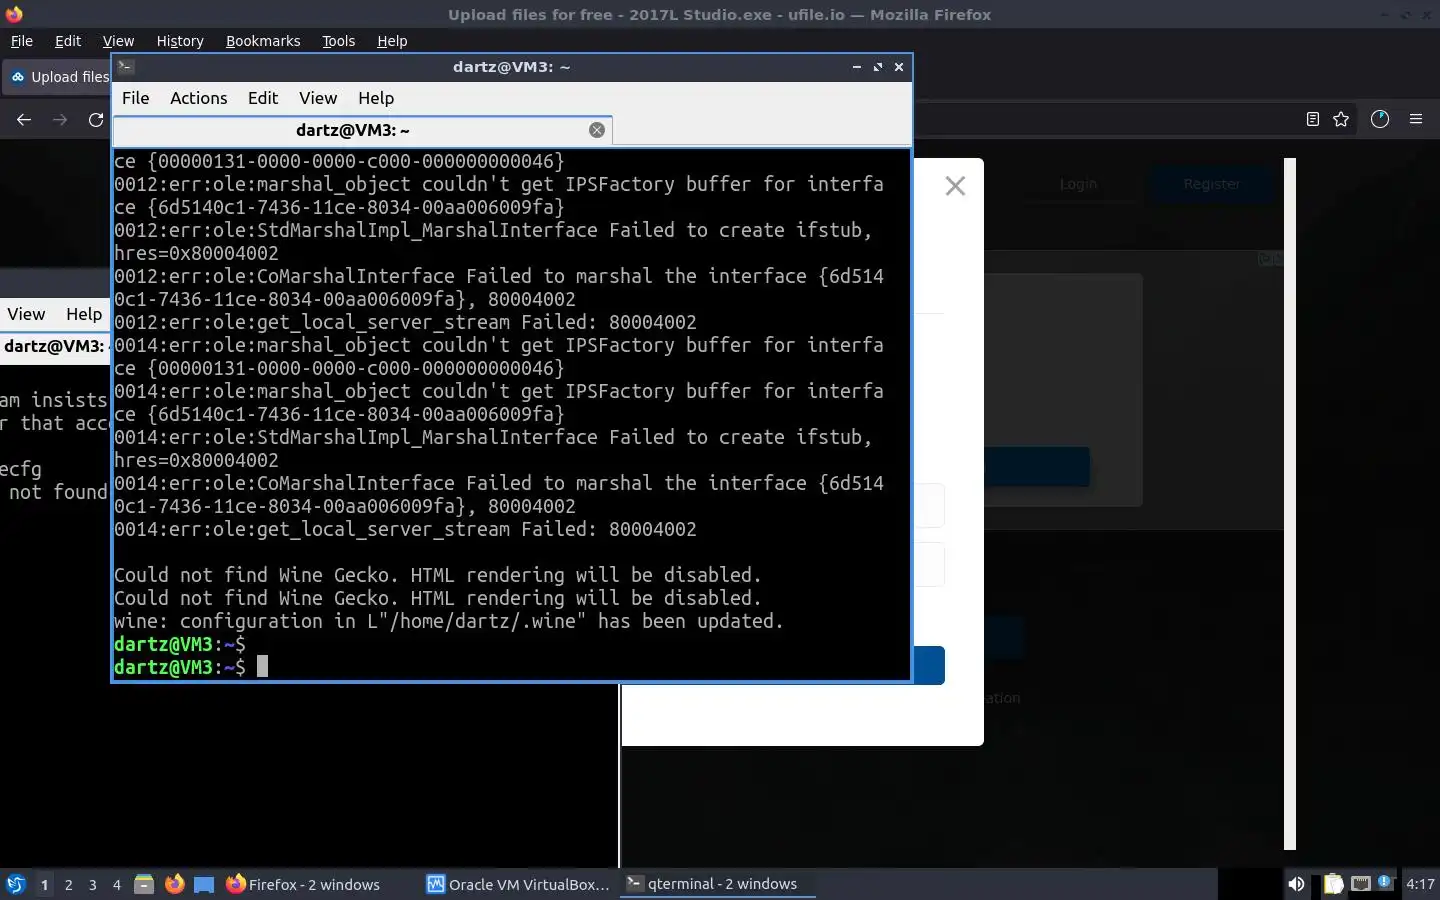Go forward with Firefox forward arrow
This screenshot has width=1440, height=900.
pos(60,119)
